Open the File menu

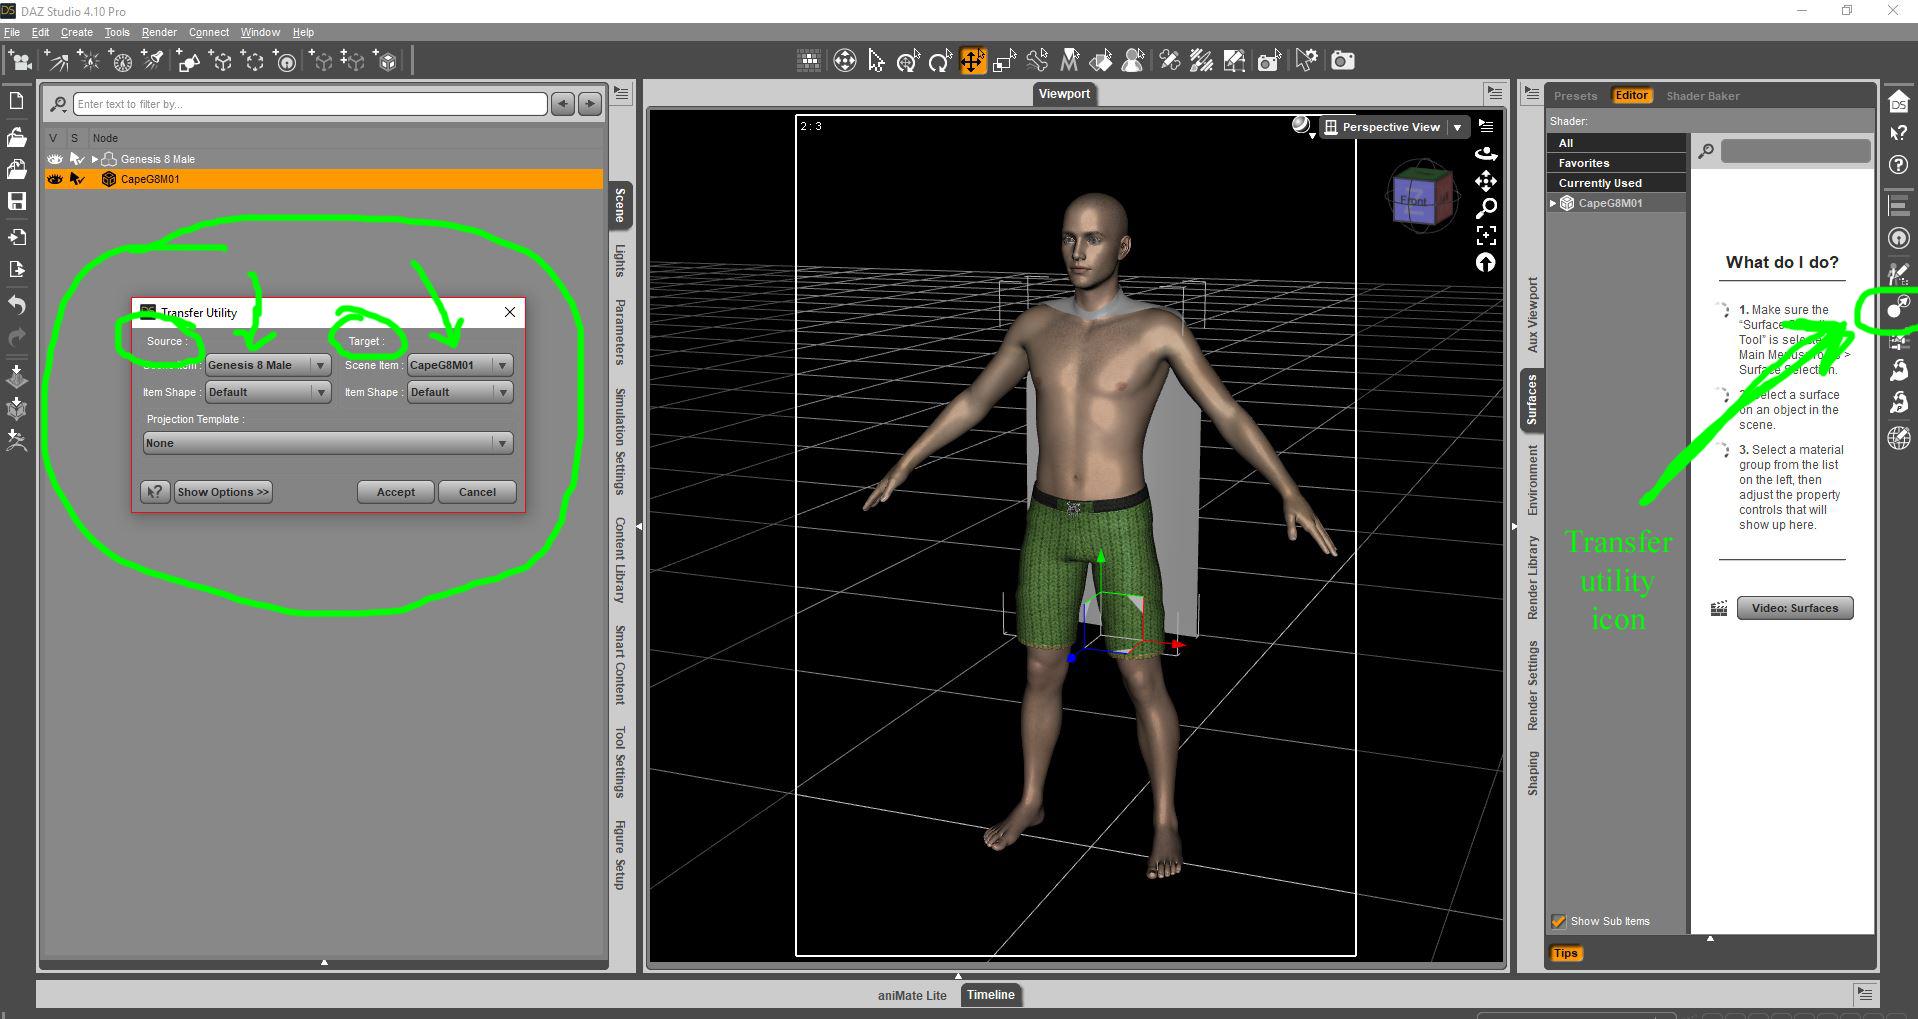tap(12, 32)
